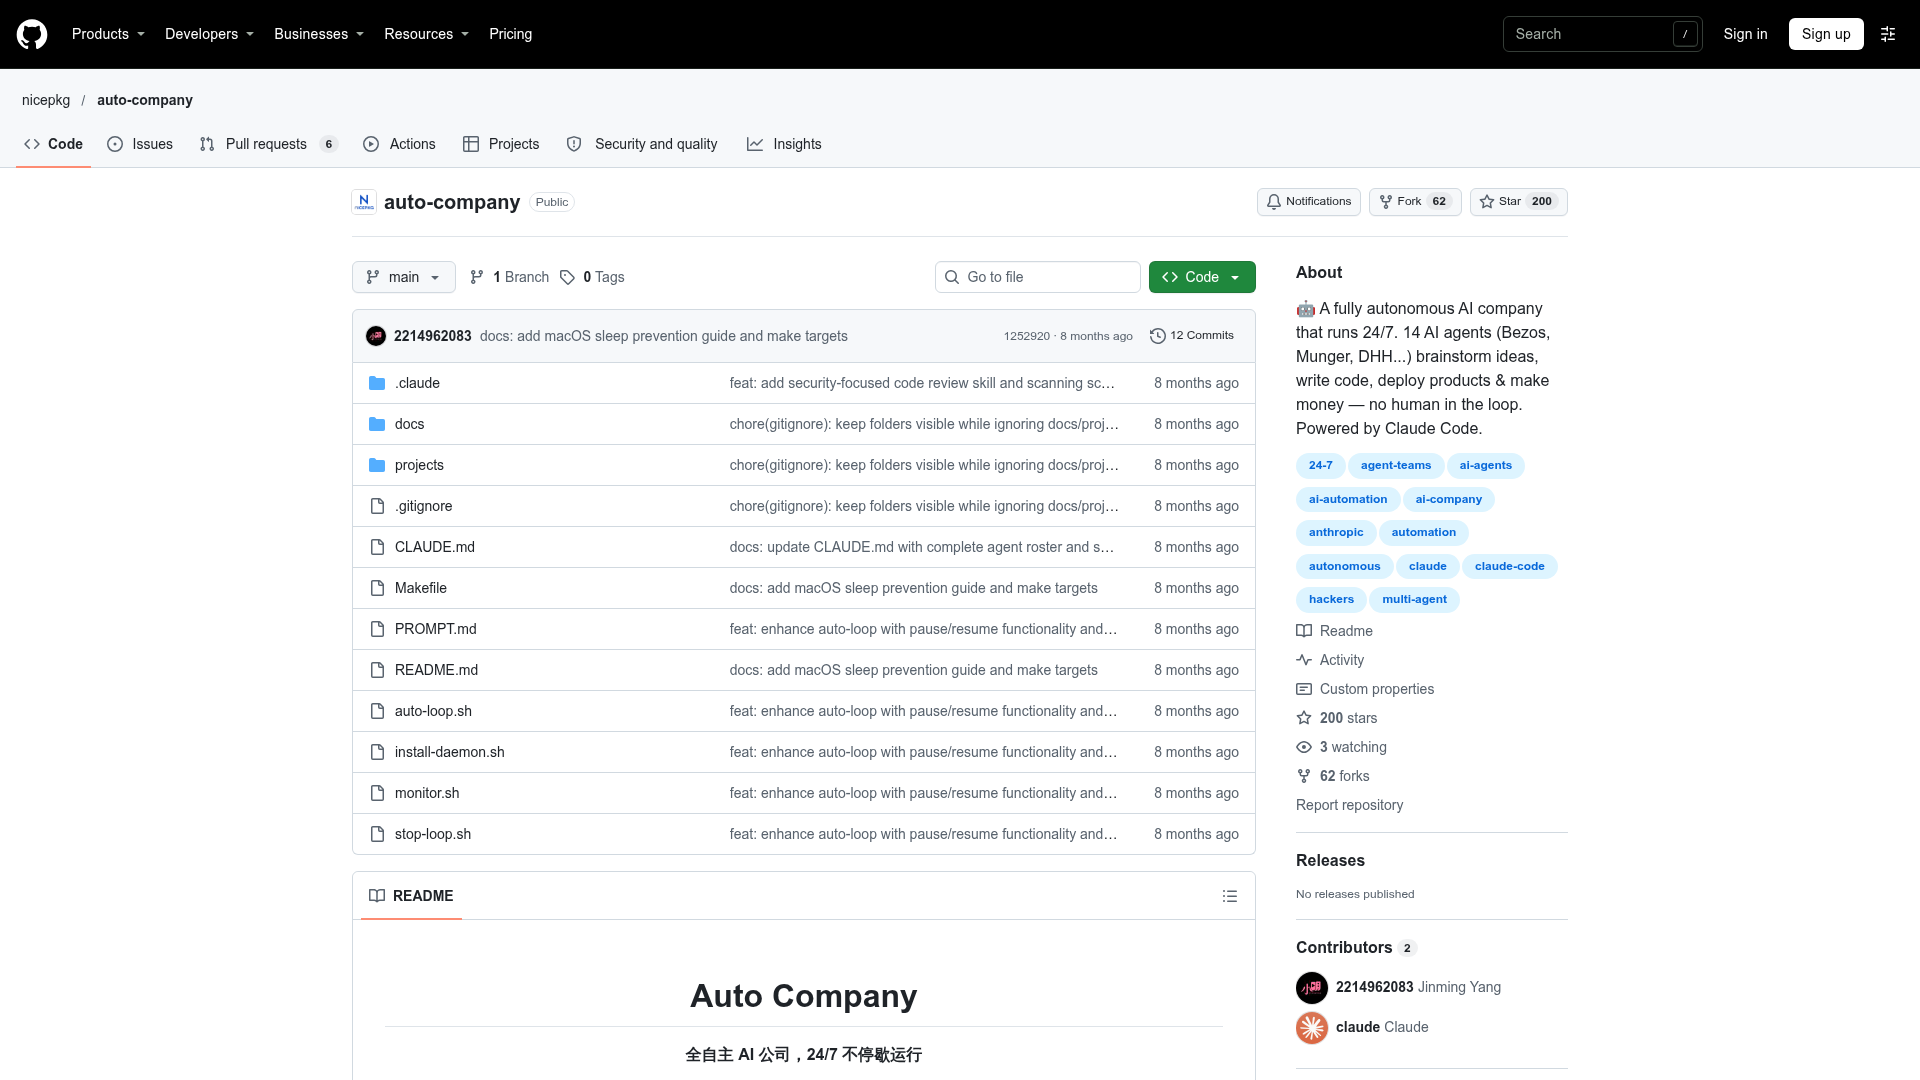The width and height of the screenshot is (1920, 1080).
Task: Click the tag icon next to 0 Tags
Action: [x=567, y=277]
